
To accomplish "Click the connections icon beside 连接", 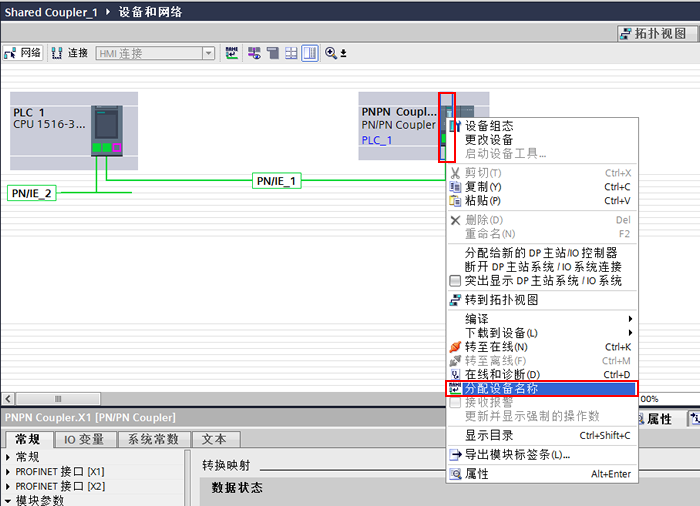I will pos(57,53).
